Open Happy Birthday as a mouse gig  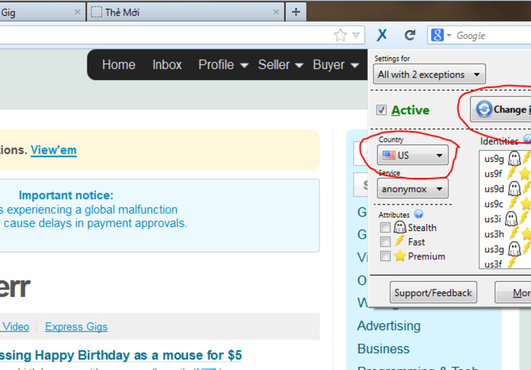pyautogui.click(x=121, y=355)
